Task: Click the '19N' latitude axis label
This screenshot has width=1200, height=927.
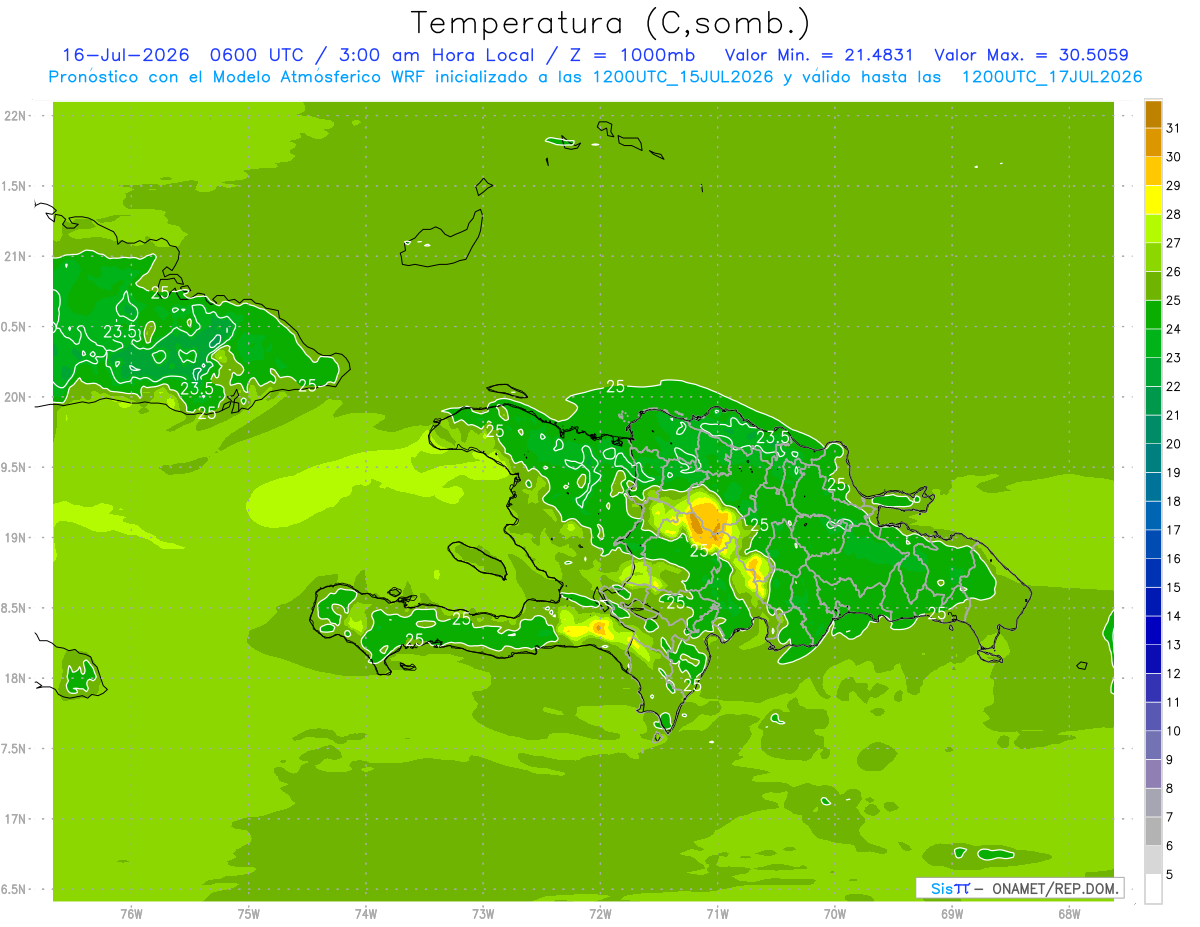Action: coord(16,538)
